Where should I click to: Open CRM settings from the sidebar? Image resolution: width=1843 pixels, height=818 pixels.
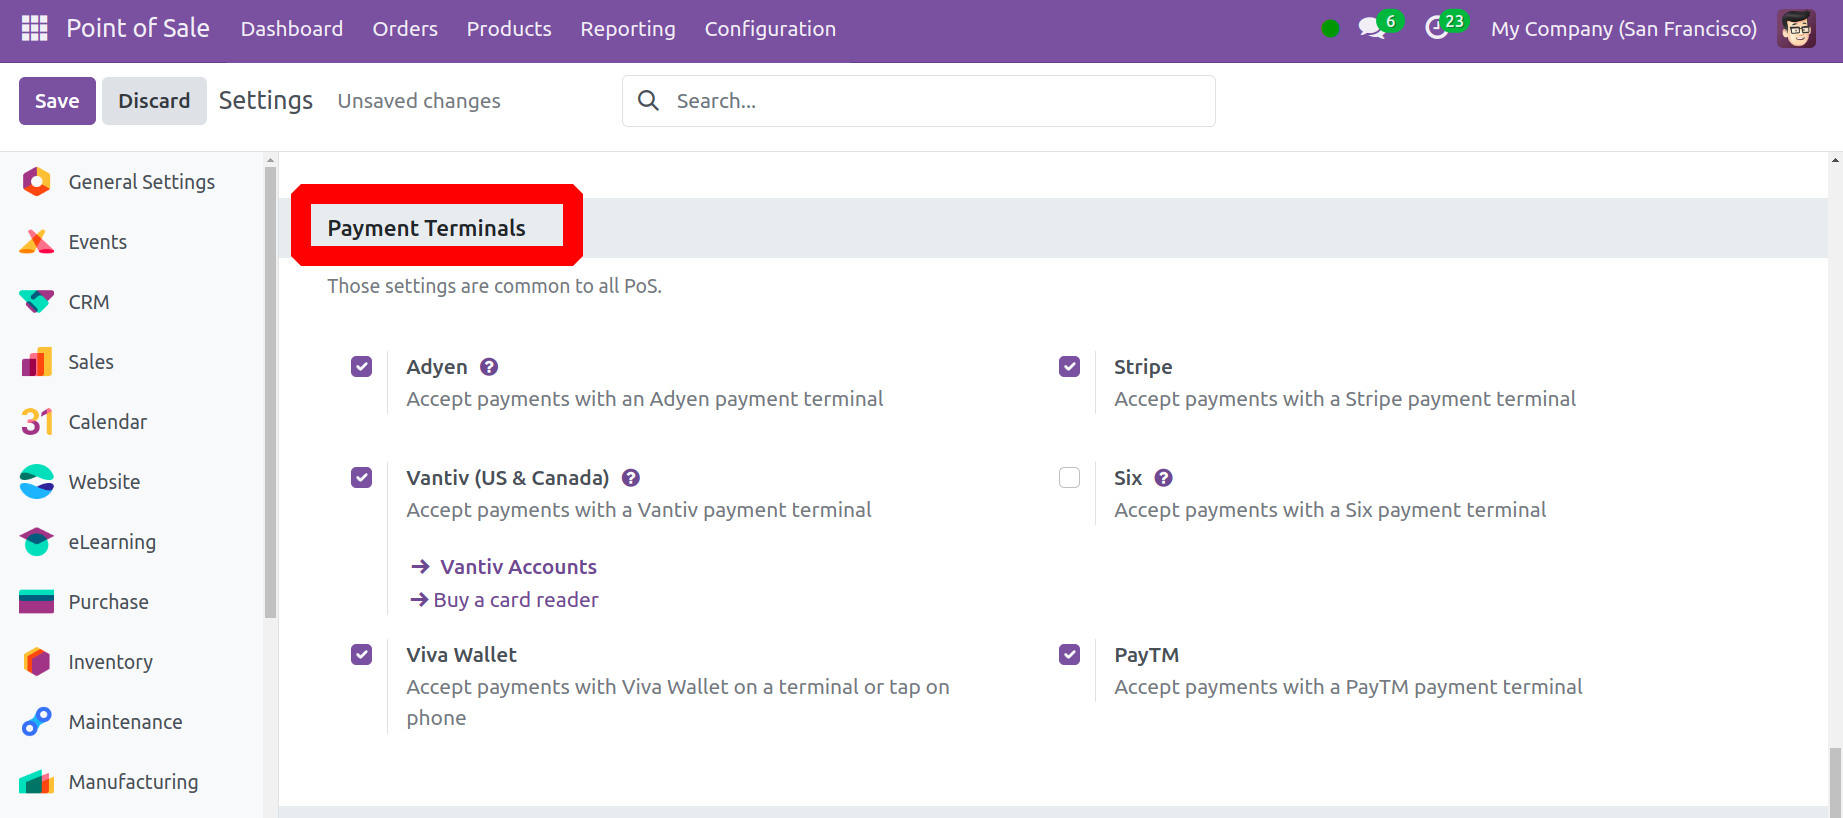pos(89,302)
